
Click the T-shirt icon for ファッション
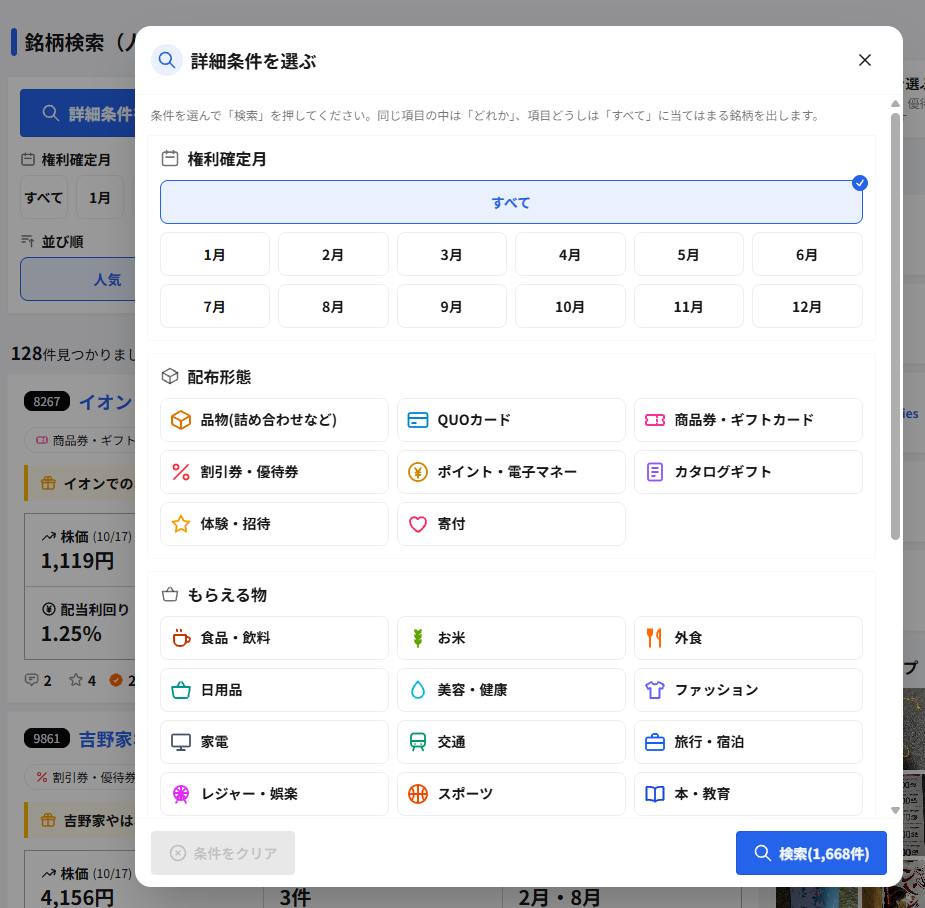(x=655, y=690)
